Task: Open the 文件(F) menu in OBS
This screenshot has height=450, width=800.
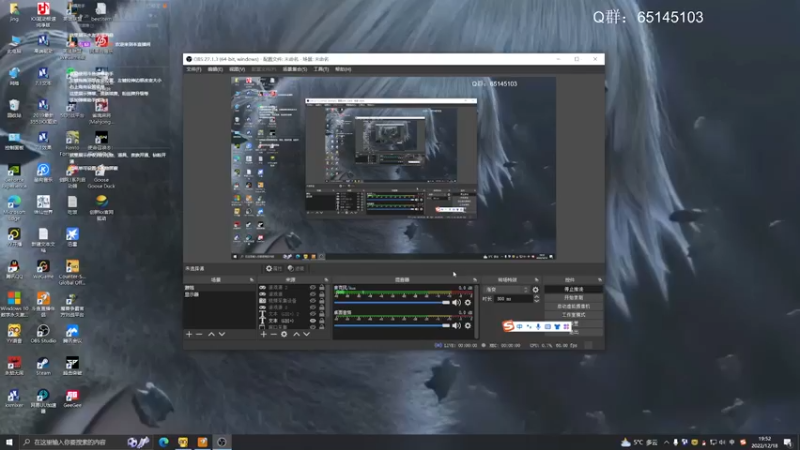Action: coord(194,69)
